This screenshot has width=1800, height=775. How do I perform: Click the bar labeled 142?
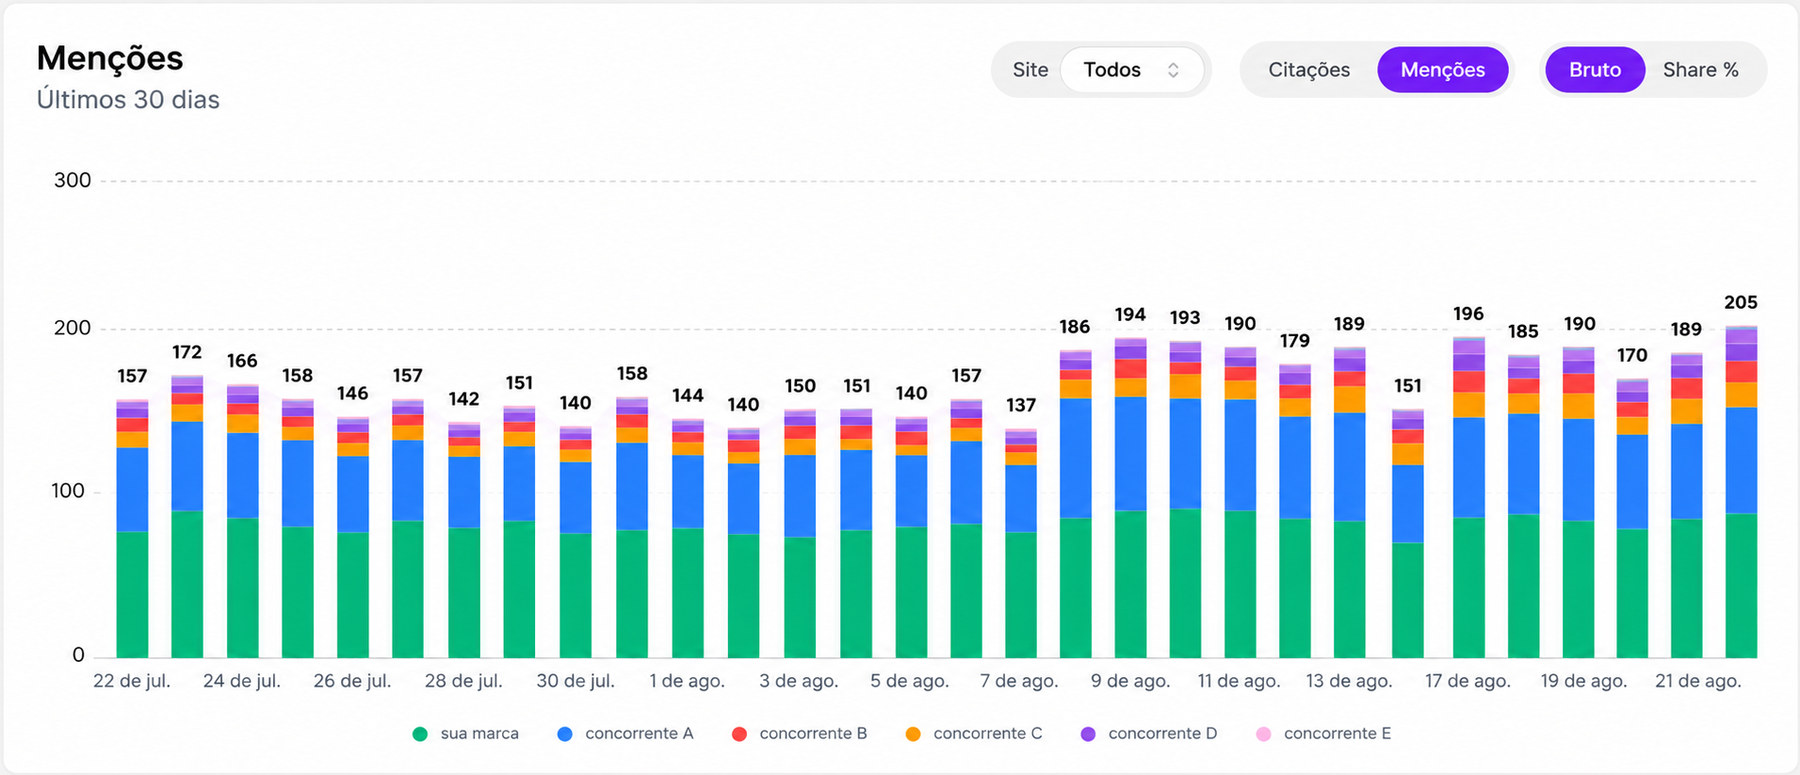click(464, 540)
